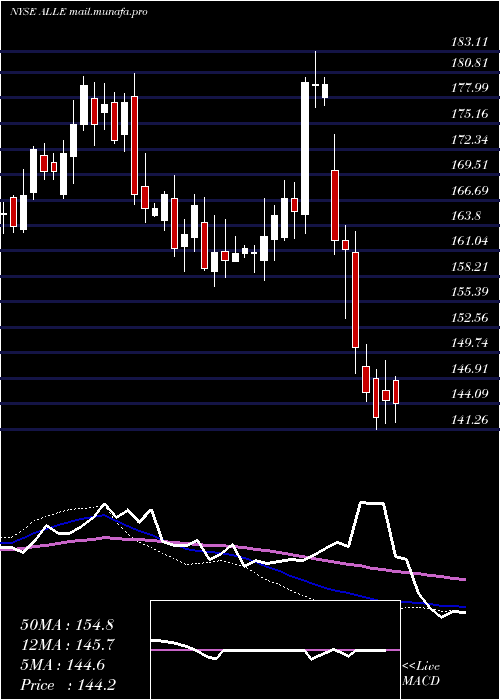Click the 141.26 price level text

click(x=469, y=420)
